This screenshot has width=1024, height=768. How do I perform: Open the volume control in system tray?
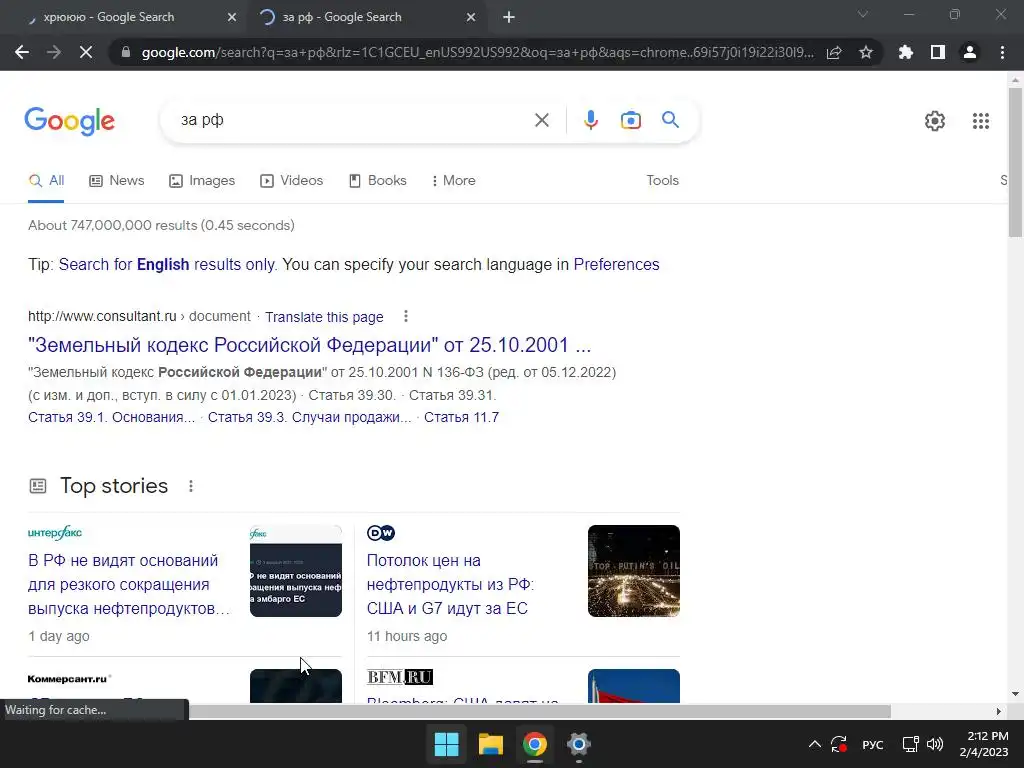(935, 744)
